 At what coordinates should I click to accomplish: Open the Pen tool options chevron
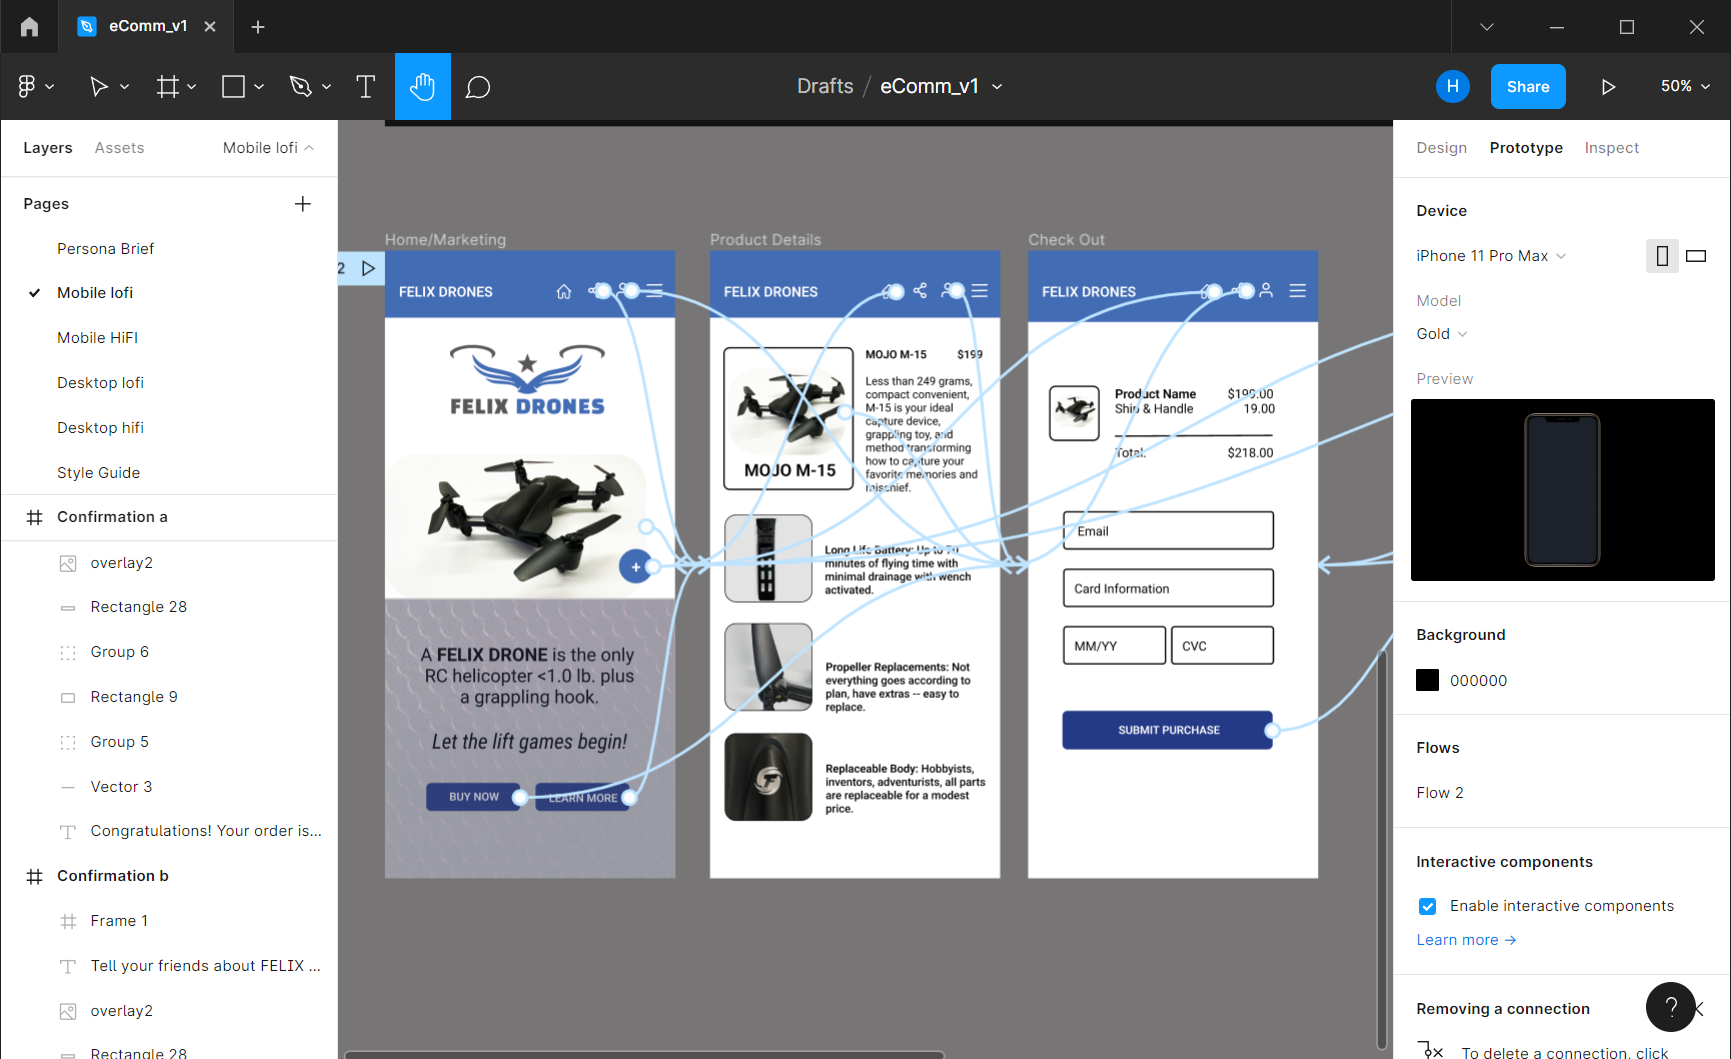(x=326, y=87)
